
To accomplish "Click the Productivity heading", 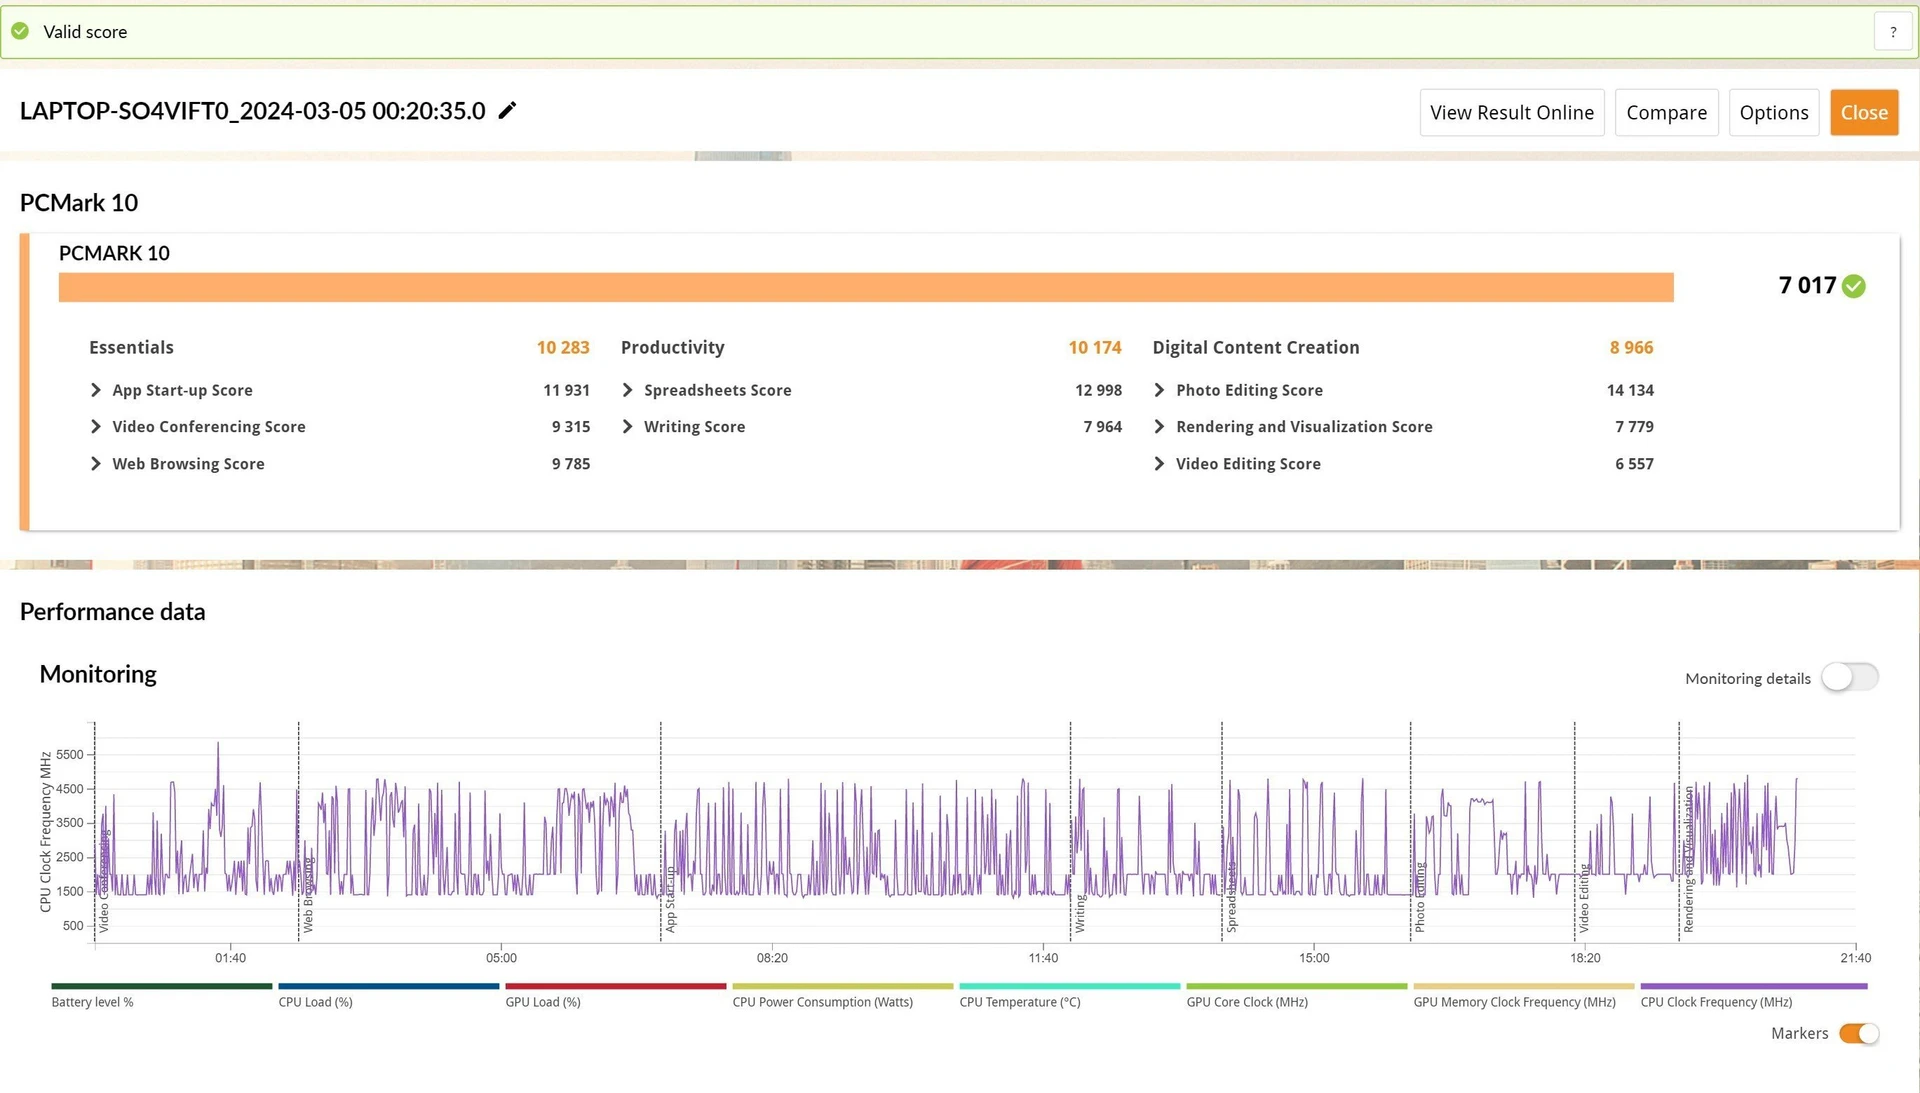I will coord(672,347).
